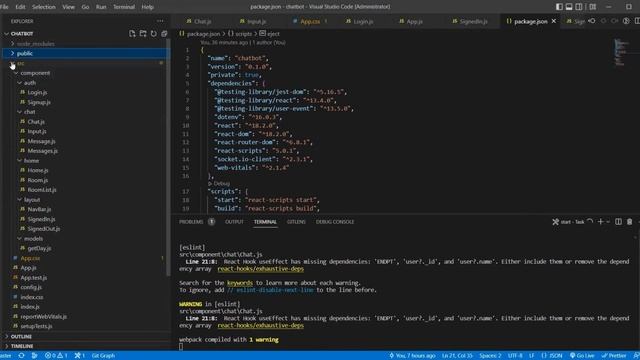Expand the public folder
Viewport: 640px width, 360px height.
[86, 53]
